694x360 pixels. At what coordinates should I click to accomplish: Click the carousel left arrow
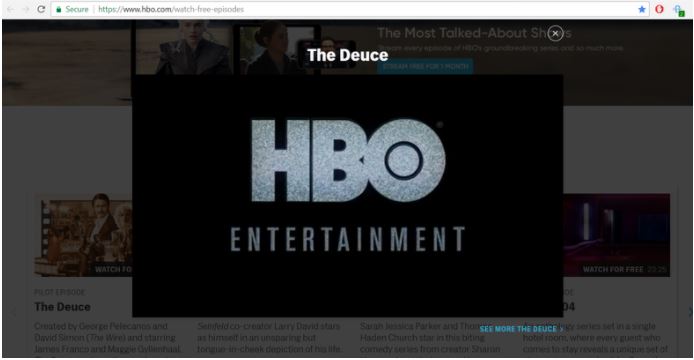click(13, 313)
